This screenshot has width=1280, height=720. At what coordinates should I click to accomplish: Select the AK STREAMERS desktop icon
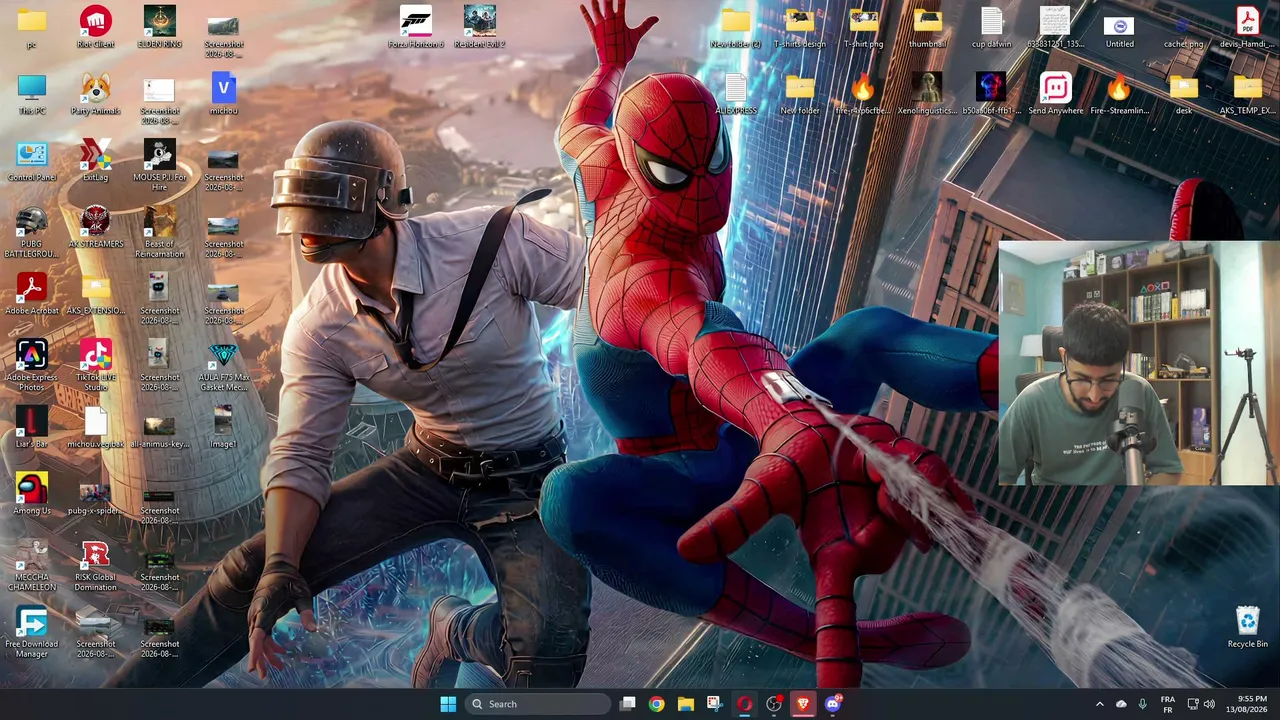pos(95,227)
